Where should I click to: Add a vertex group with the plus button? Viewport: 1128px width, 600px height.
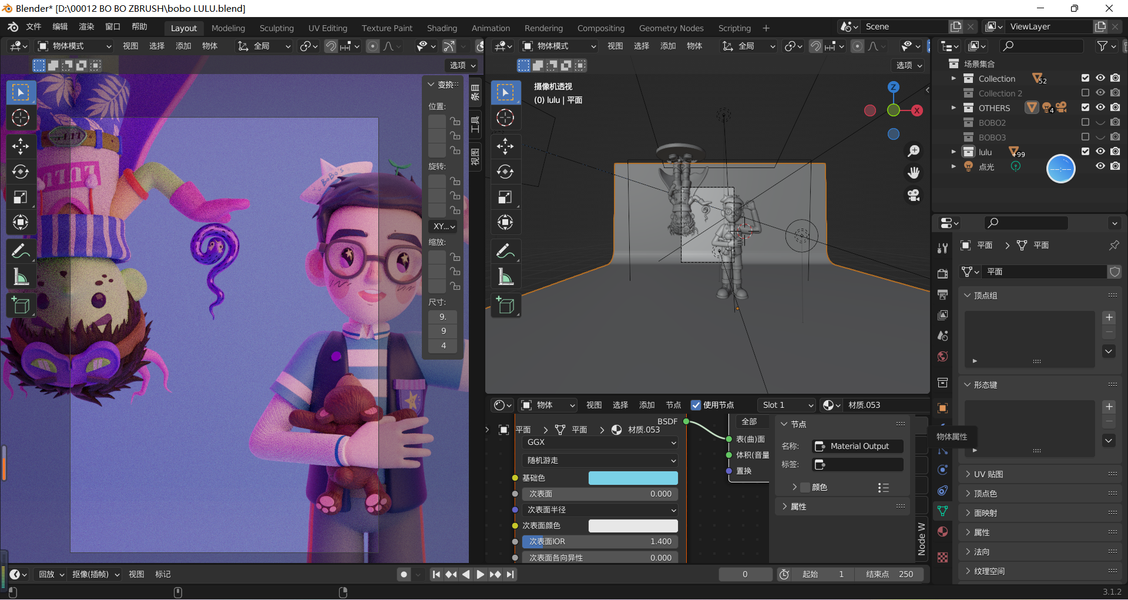1109,317
